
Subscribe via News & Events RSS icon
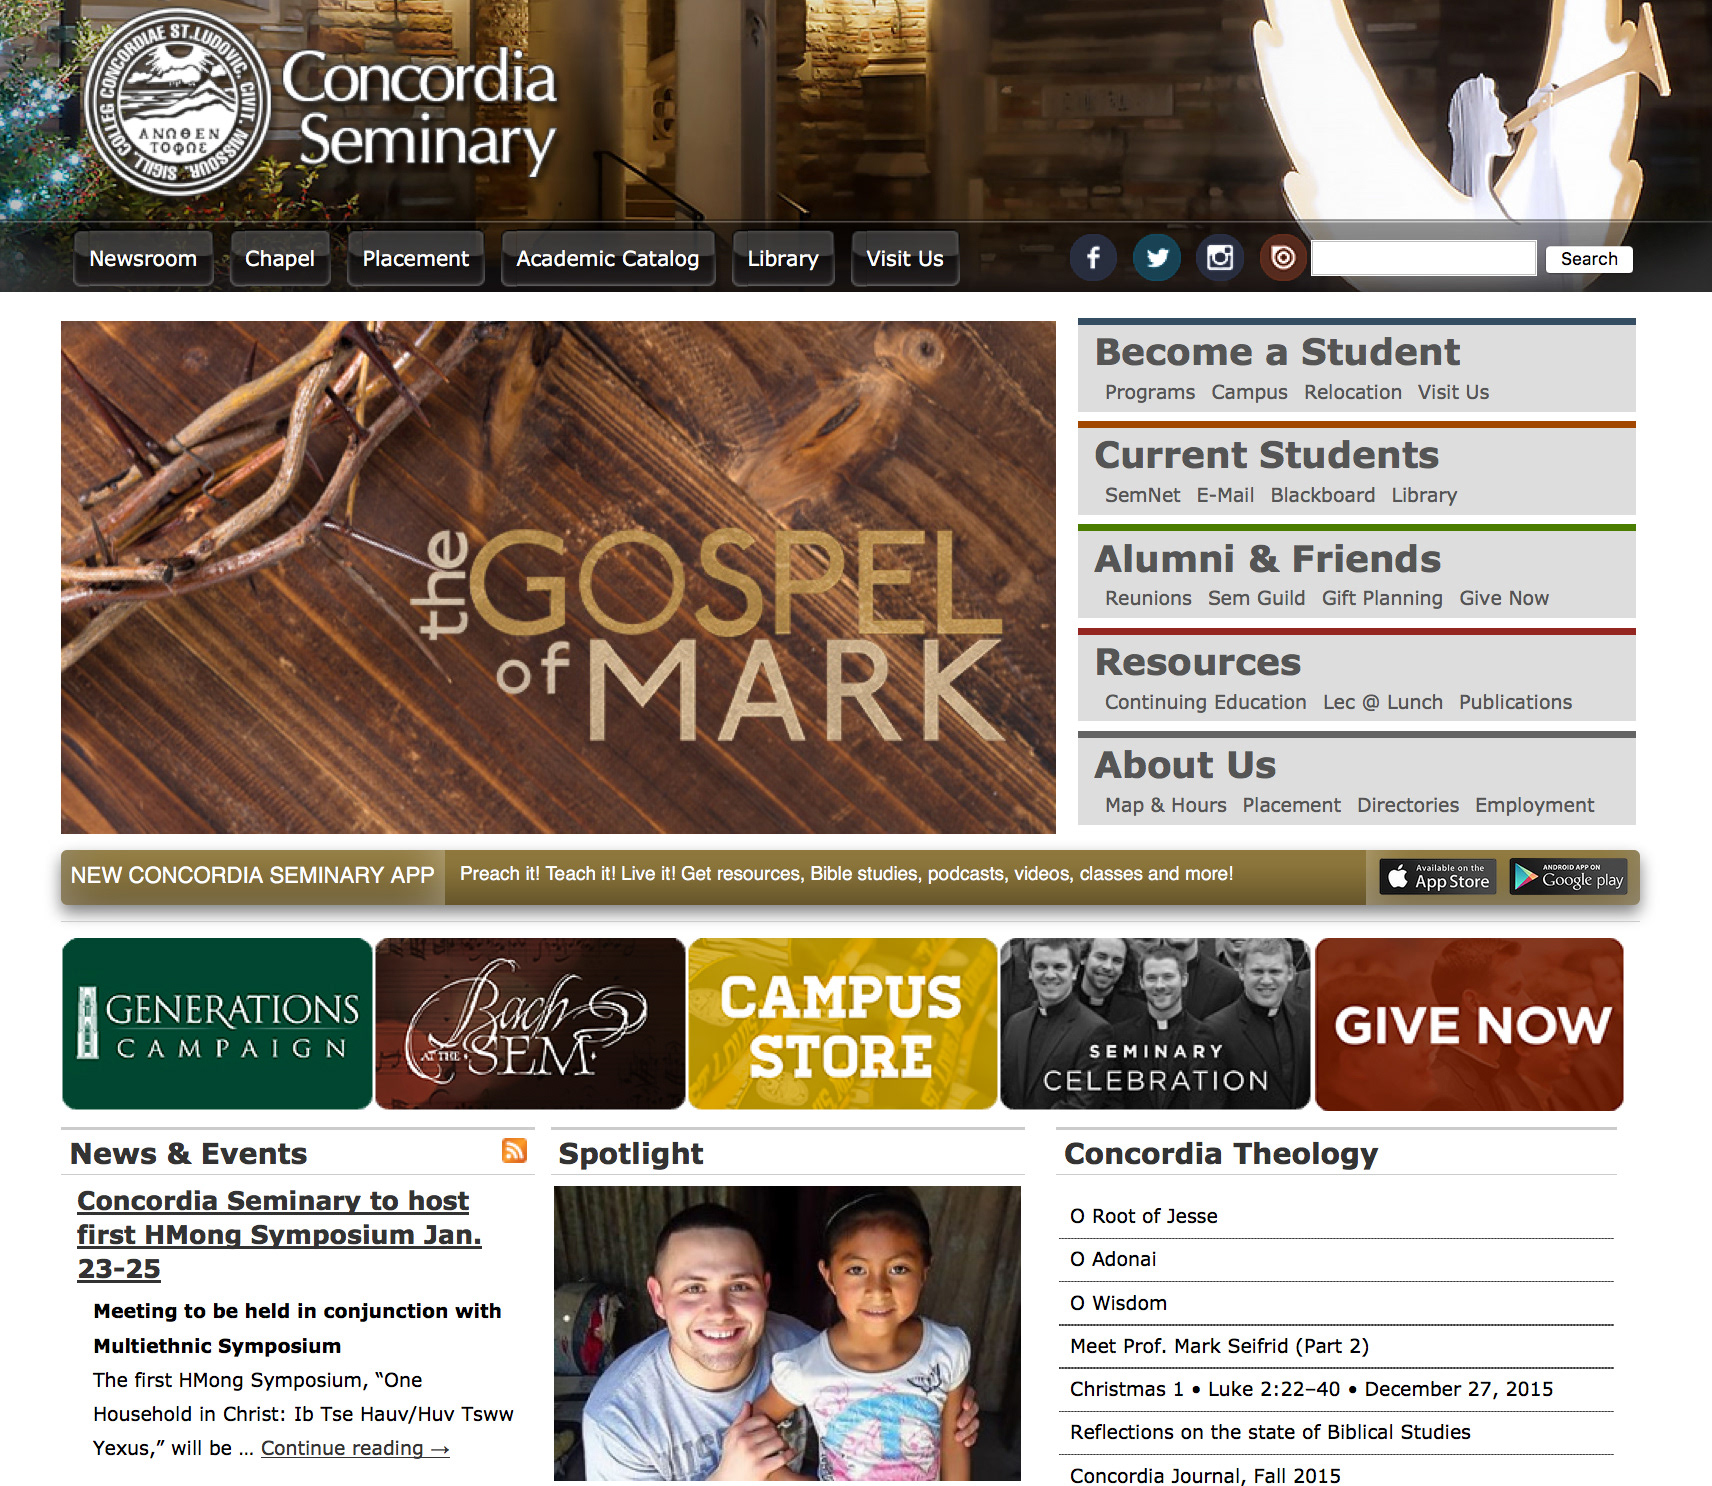point(514,1151)
